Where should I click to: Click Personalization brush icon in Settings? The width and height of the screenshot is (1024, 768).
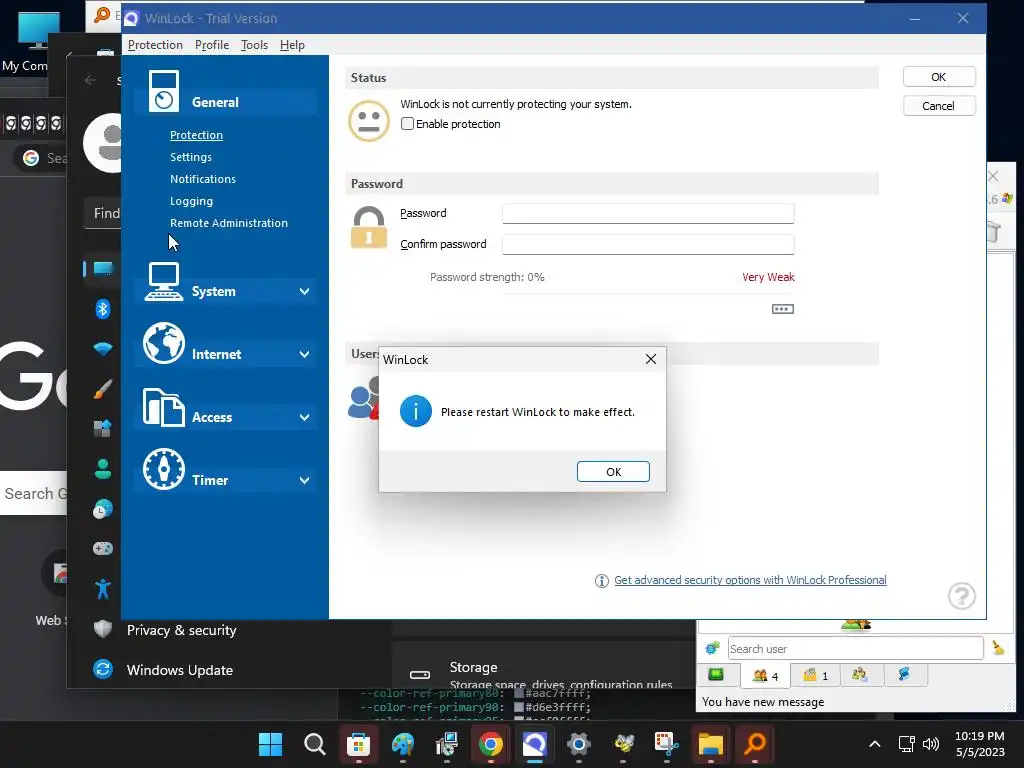click(103, 389)
